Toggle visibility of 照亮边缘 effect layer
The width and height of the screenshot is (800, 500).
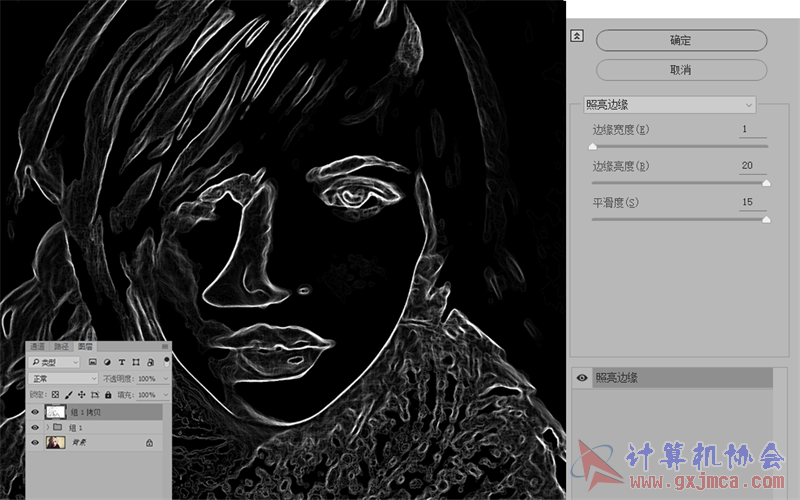582,378
